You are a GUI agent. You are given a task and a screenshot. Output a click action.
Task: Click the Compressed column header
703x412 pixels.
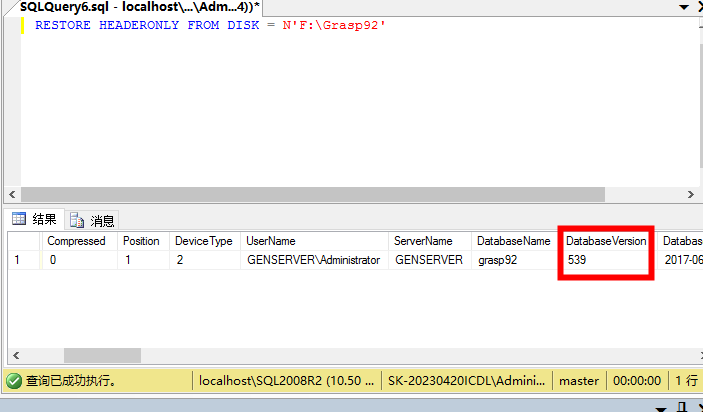(79, 241)
